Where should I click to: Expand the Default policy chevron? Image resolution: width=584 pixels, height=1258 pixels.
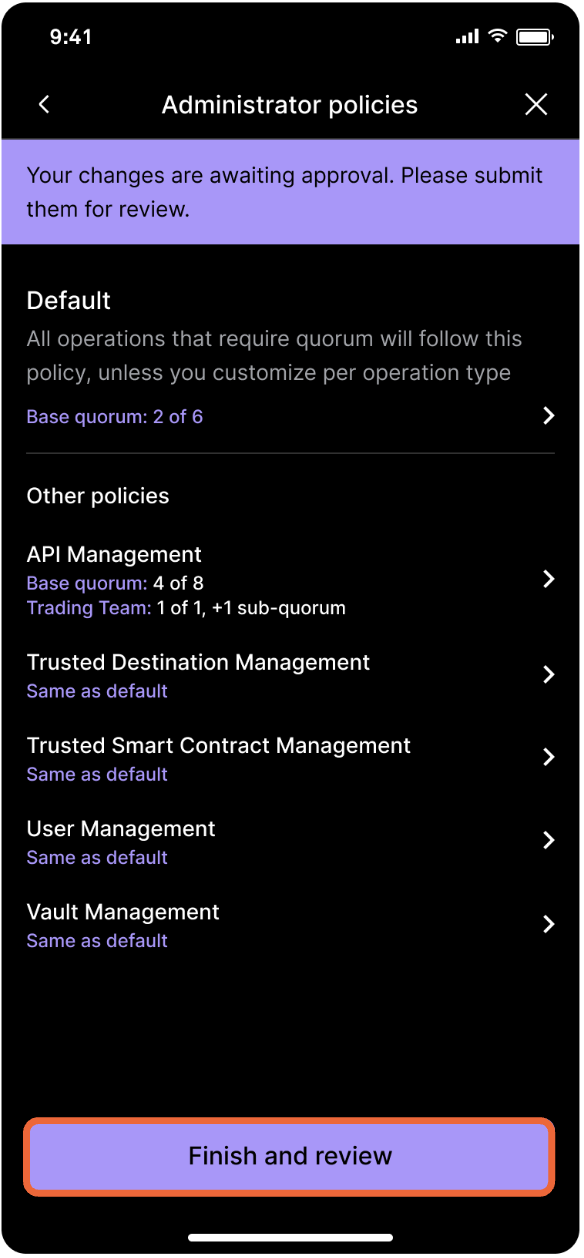[548, 416]
